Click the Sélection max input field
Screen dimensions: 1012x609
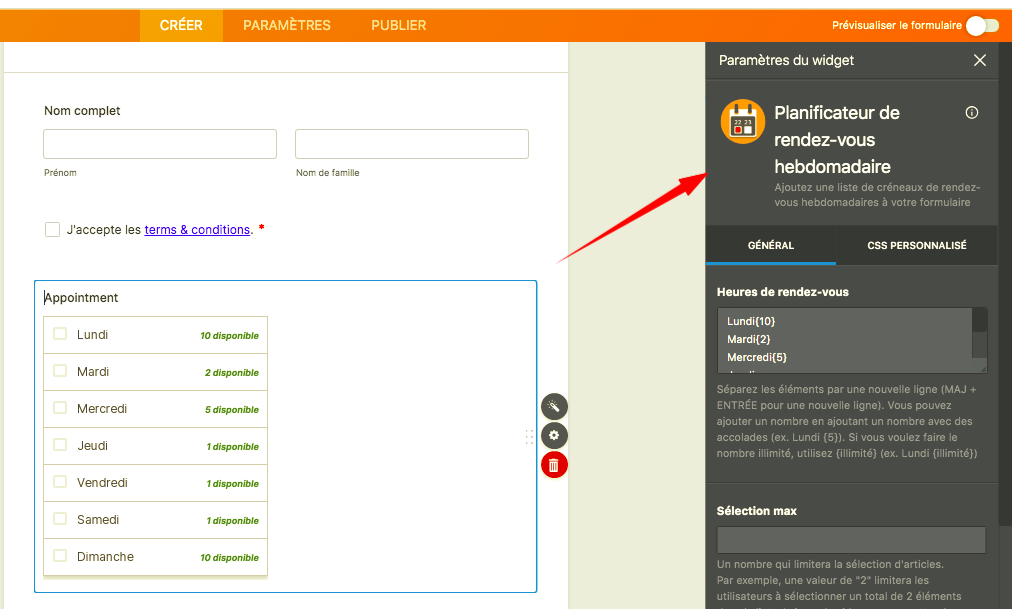[851, 540]
